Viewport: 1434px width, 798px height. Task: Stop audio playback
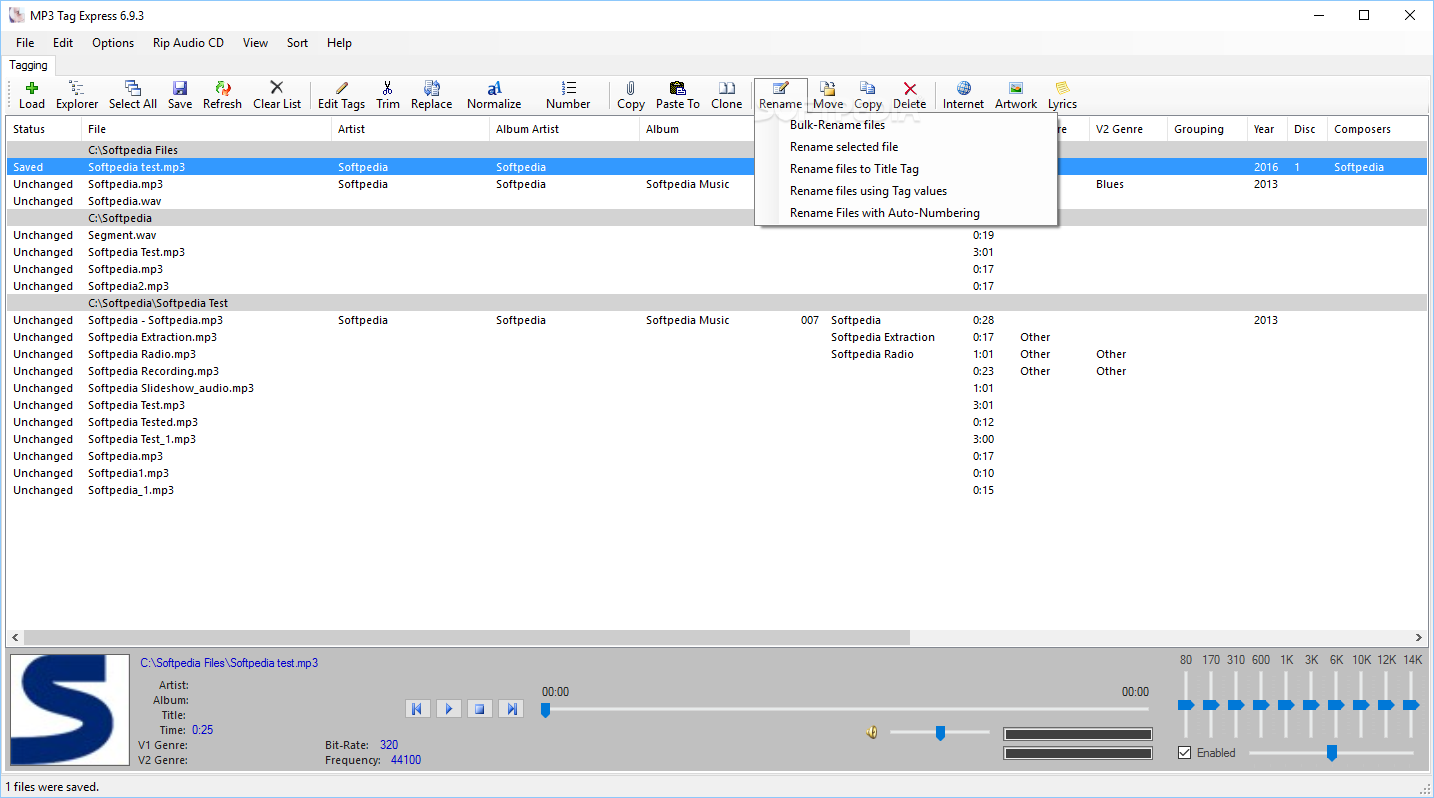click(480, 709)
